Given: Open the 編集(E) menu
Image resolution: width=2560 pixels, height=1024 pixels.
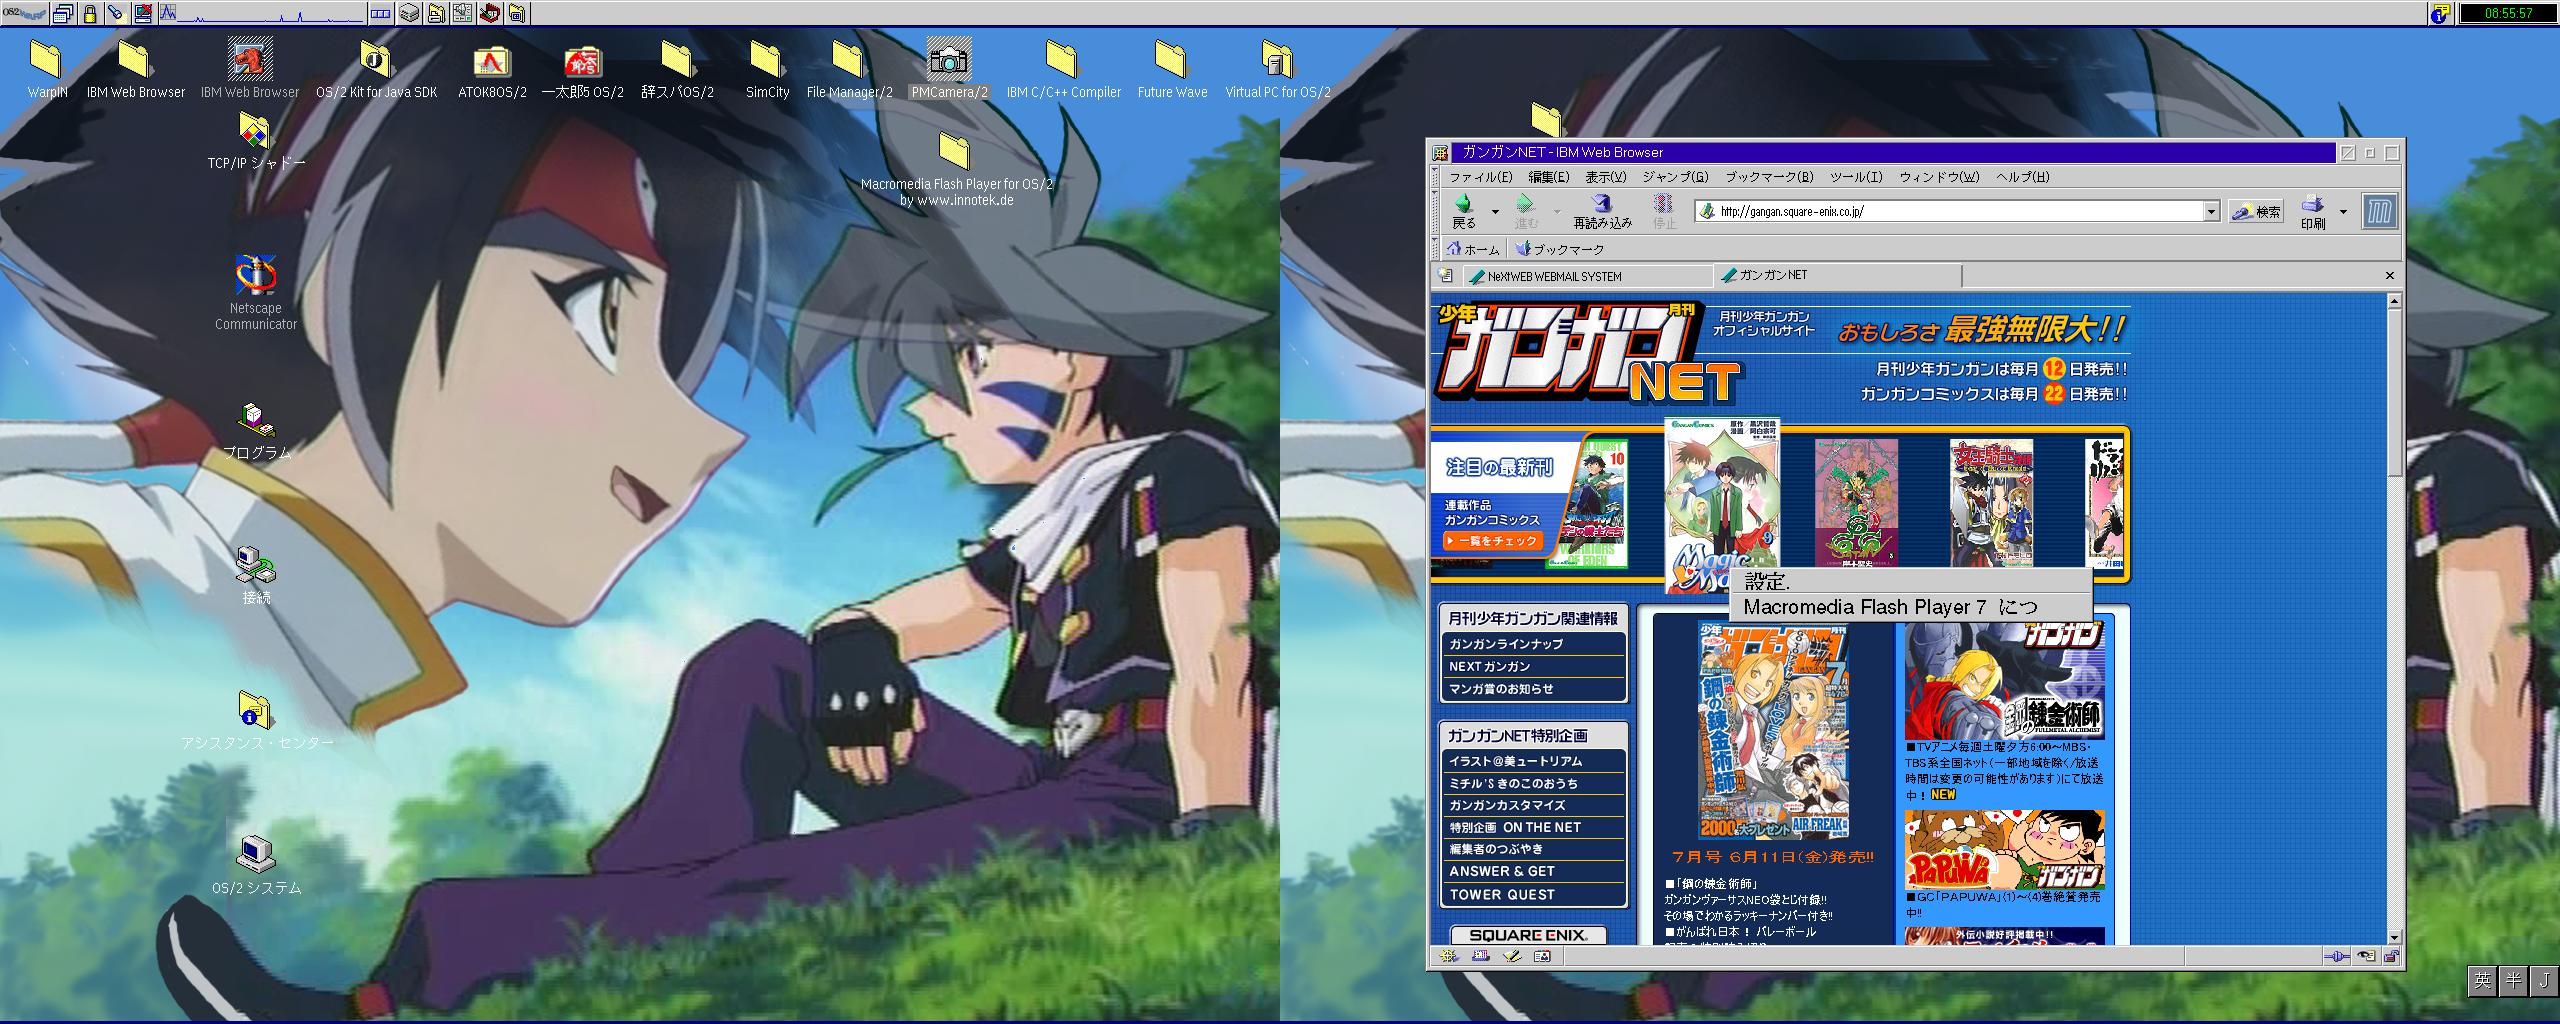Looking at the screenshot, I should pyautogui.click(x=1548, y=177).
